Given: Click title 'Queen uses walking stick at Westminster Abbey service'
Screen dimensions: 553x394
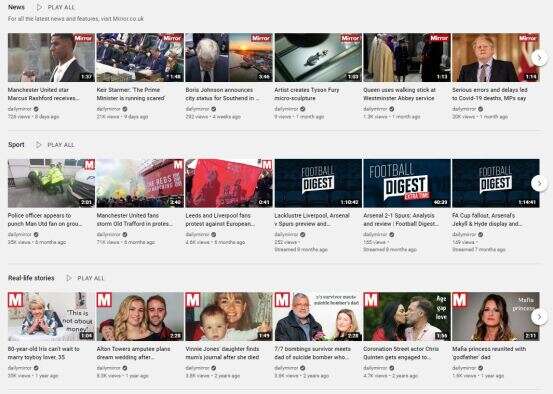Looking at the screenshot, I should click(400, 94).
